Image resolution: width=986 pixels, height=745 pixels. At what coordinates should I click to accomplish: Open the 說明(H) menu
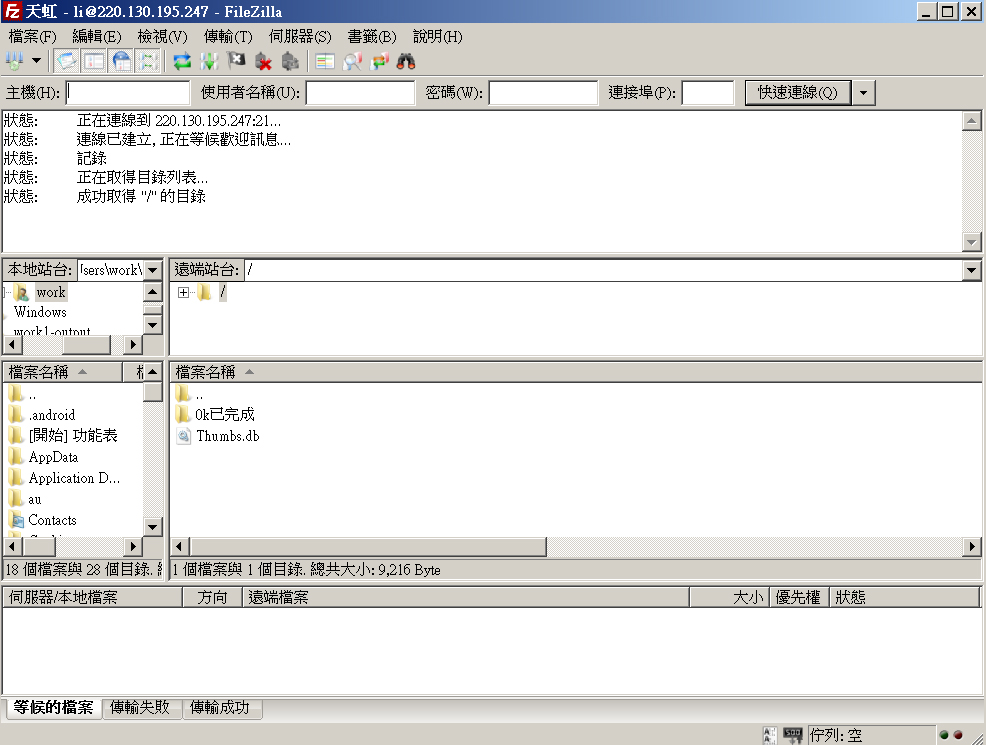[438, 37]
